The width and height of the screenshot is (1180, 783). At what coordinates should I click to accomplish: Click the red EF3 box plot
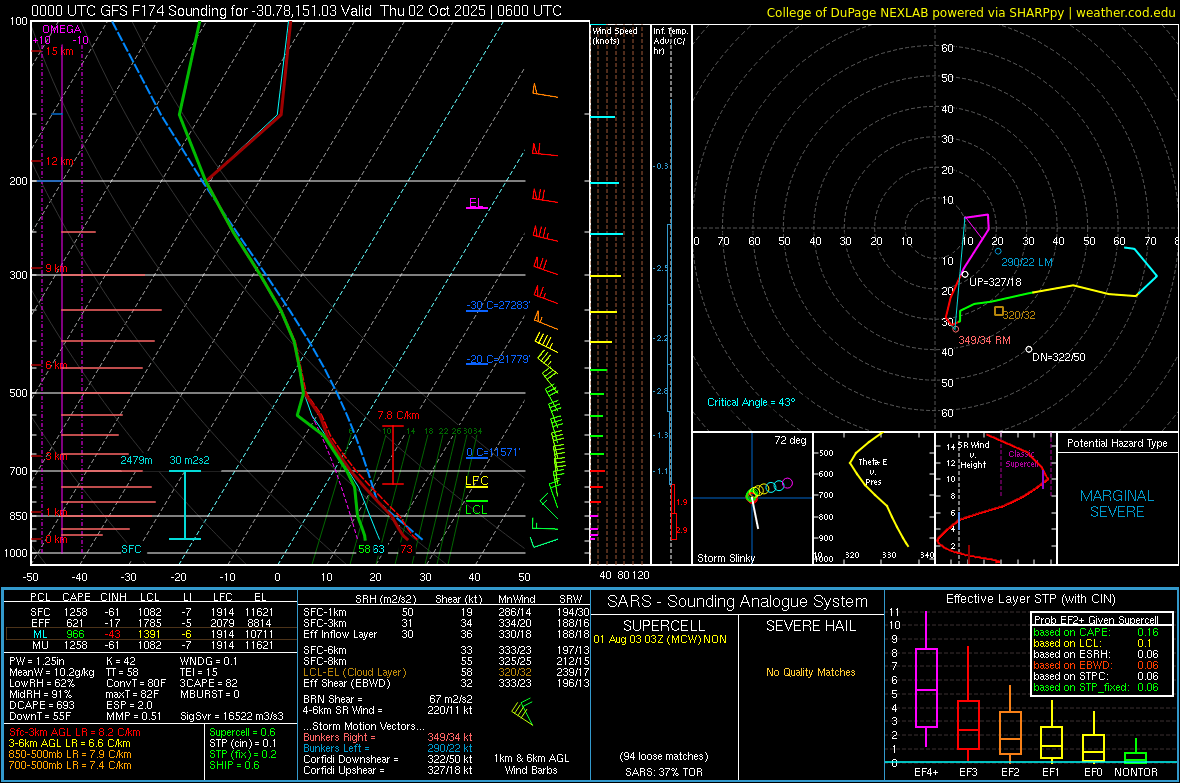point(968,725)
